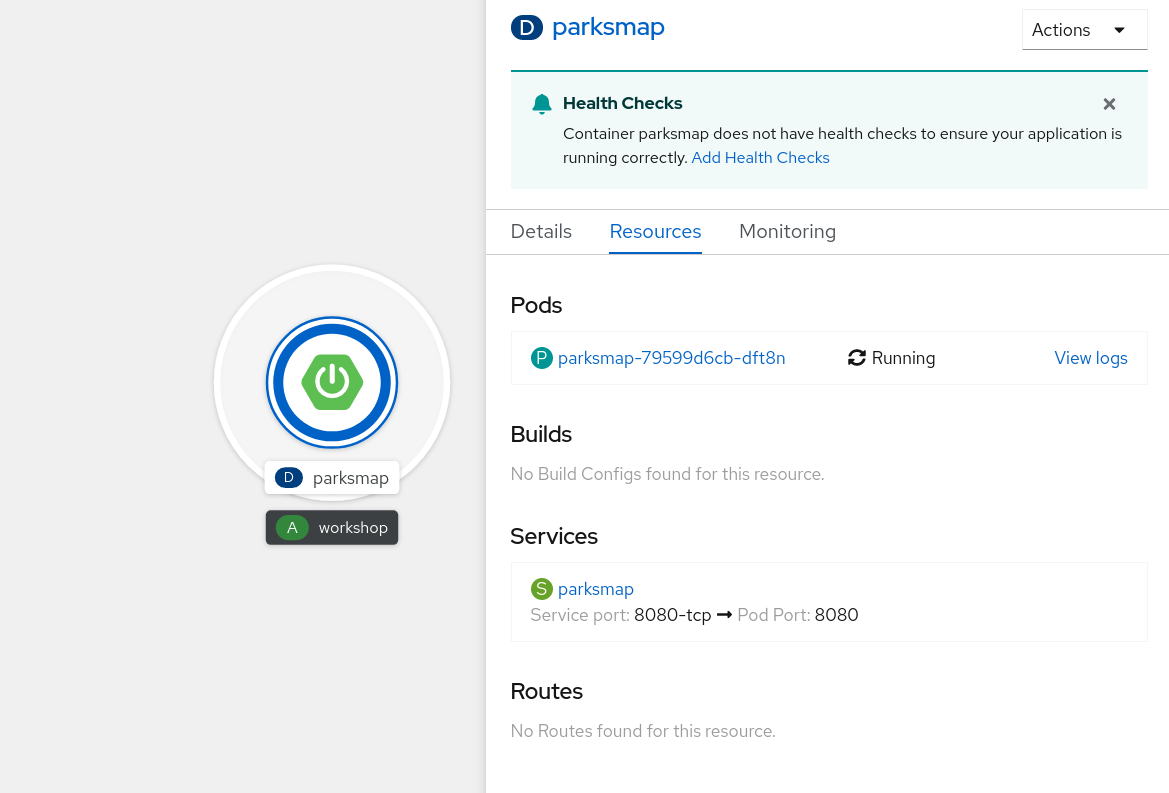Click the D deployment badge beside the parksmap heading
This screenshot has height=793, width=1169.
(x=527, y=28)
